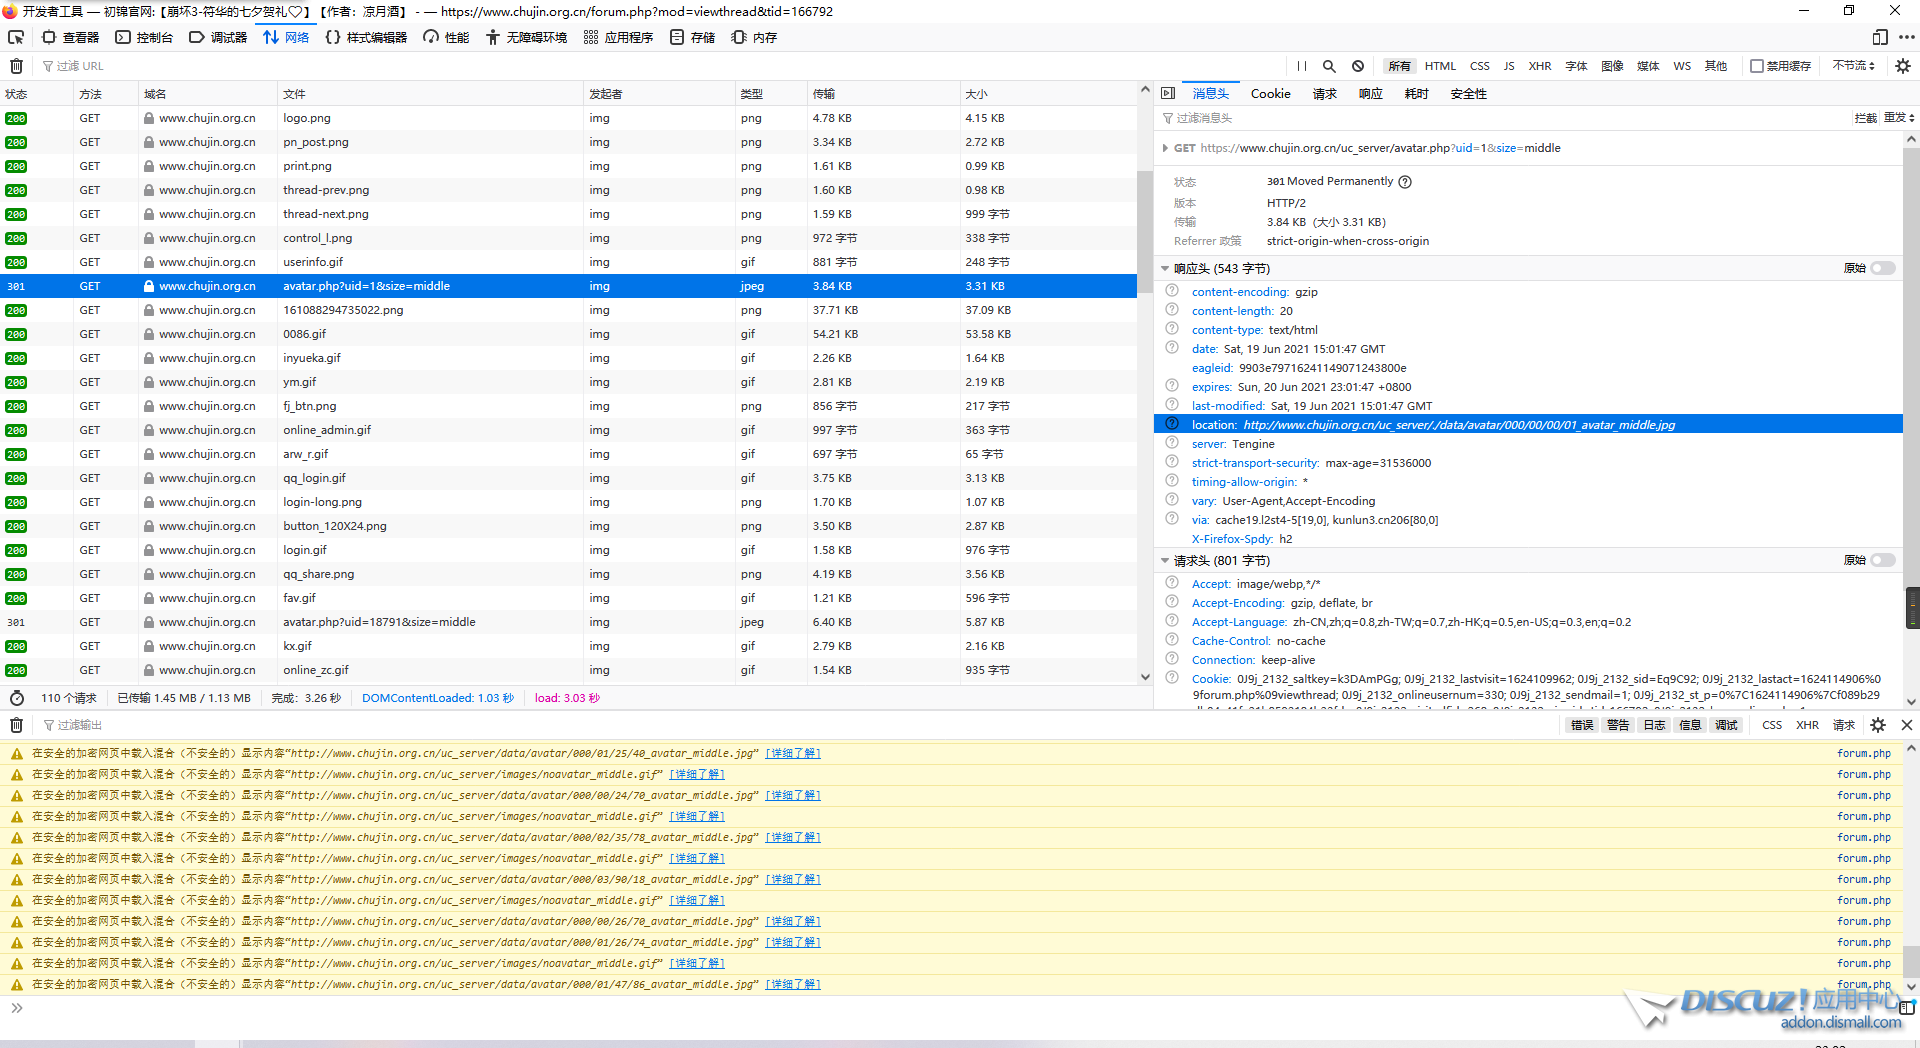Image resolution: width=1920 pixels, height=1048 pixels.
Task: Open the Style Editor (样式编辑器) panel
Action: tap(366, 37)
